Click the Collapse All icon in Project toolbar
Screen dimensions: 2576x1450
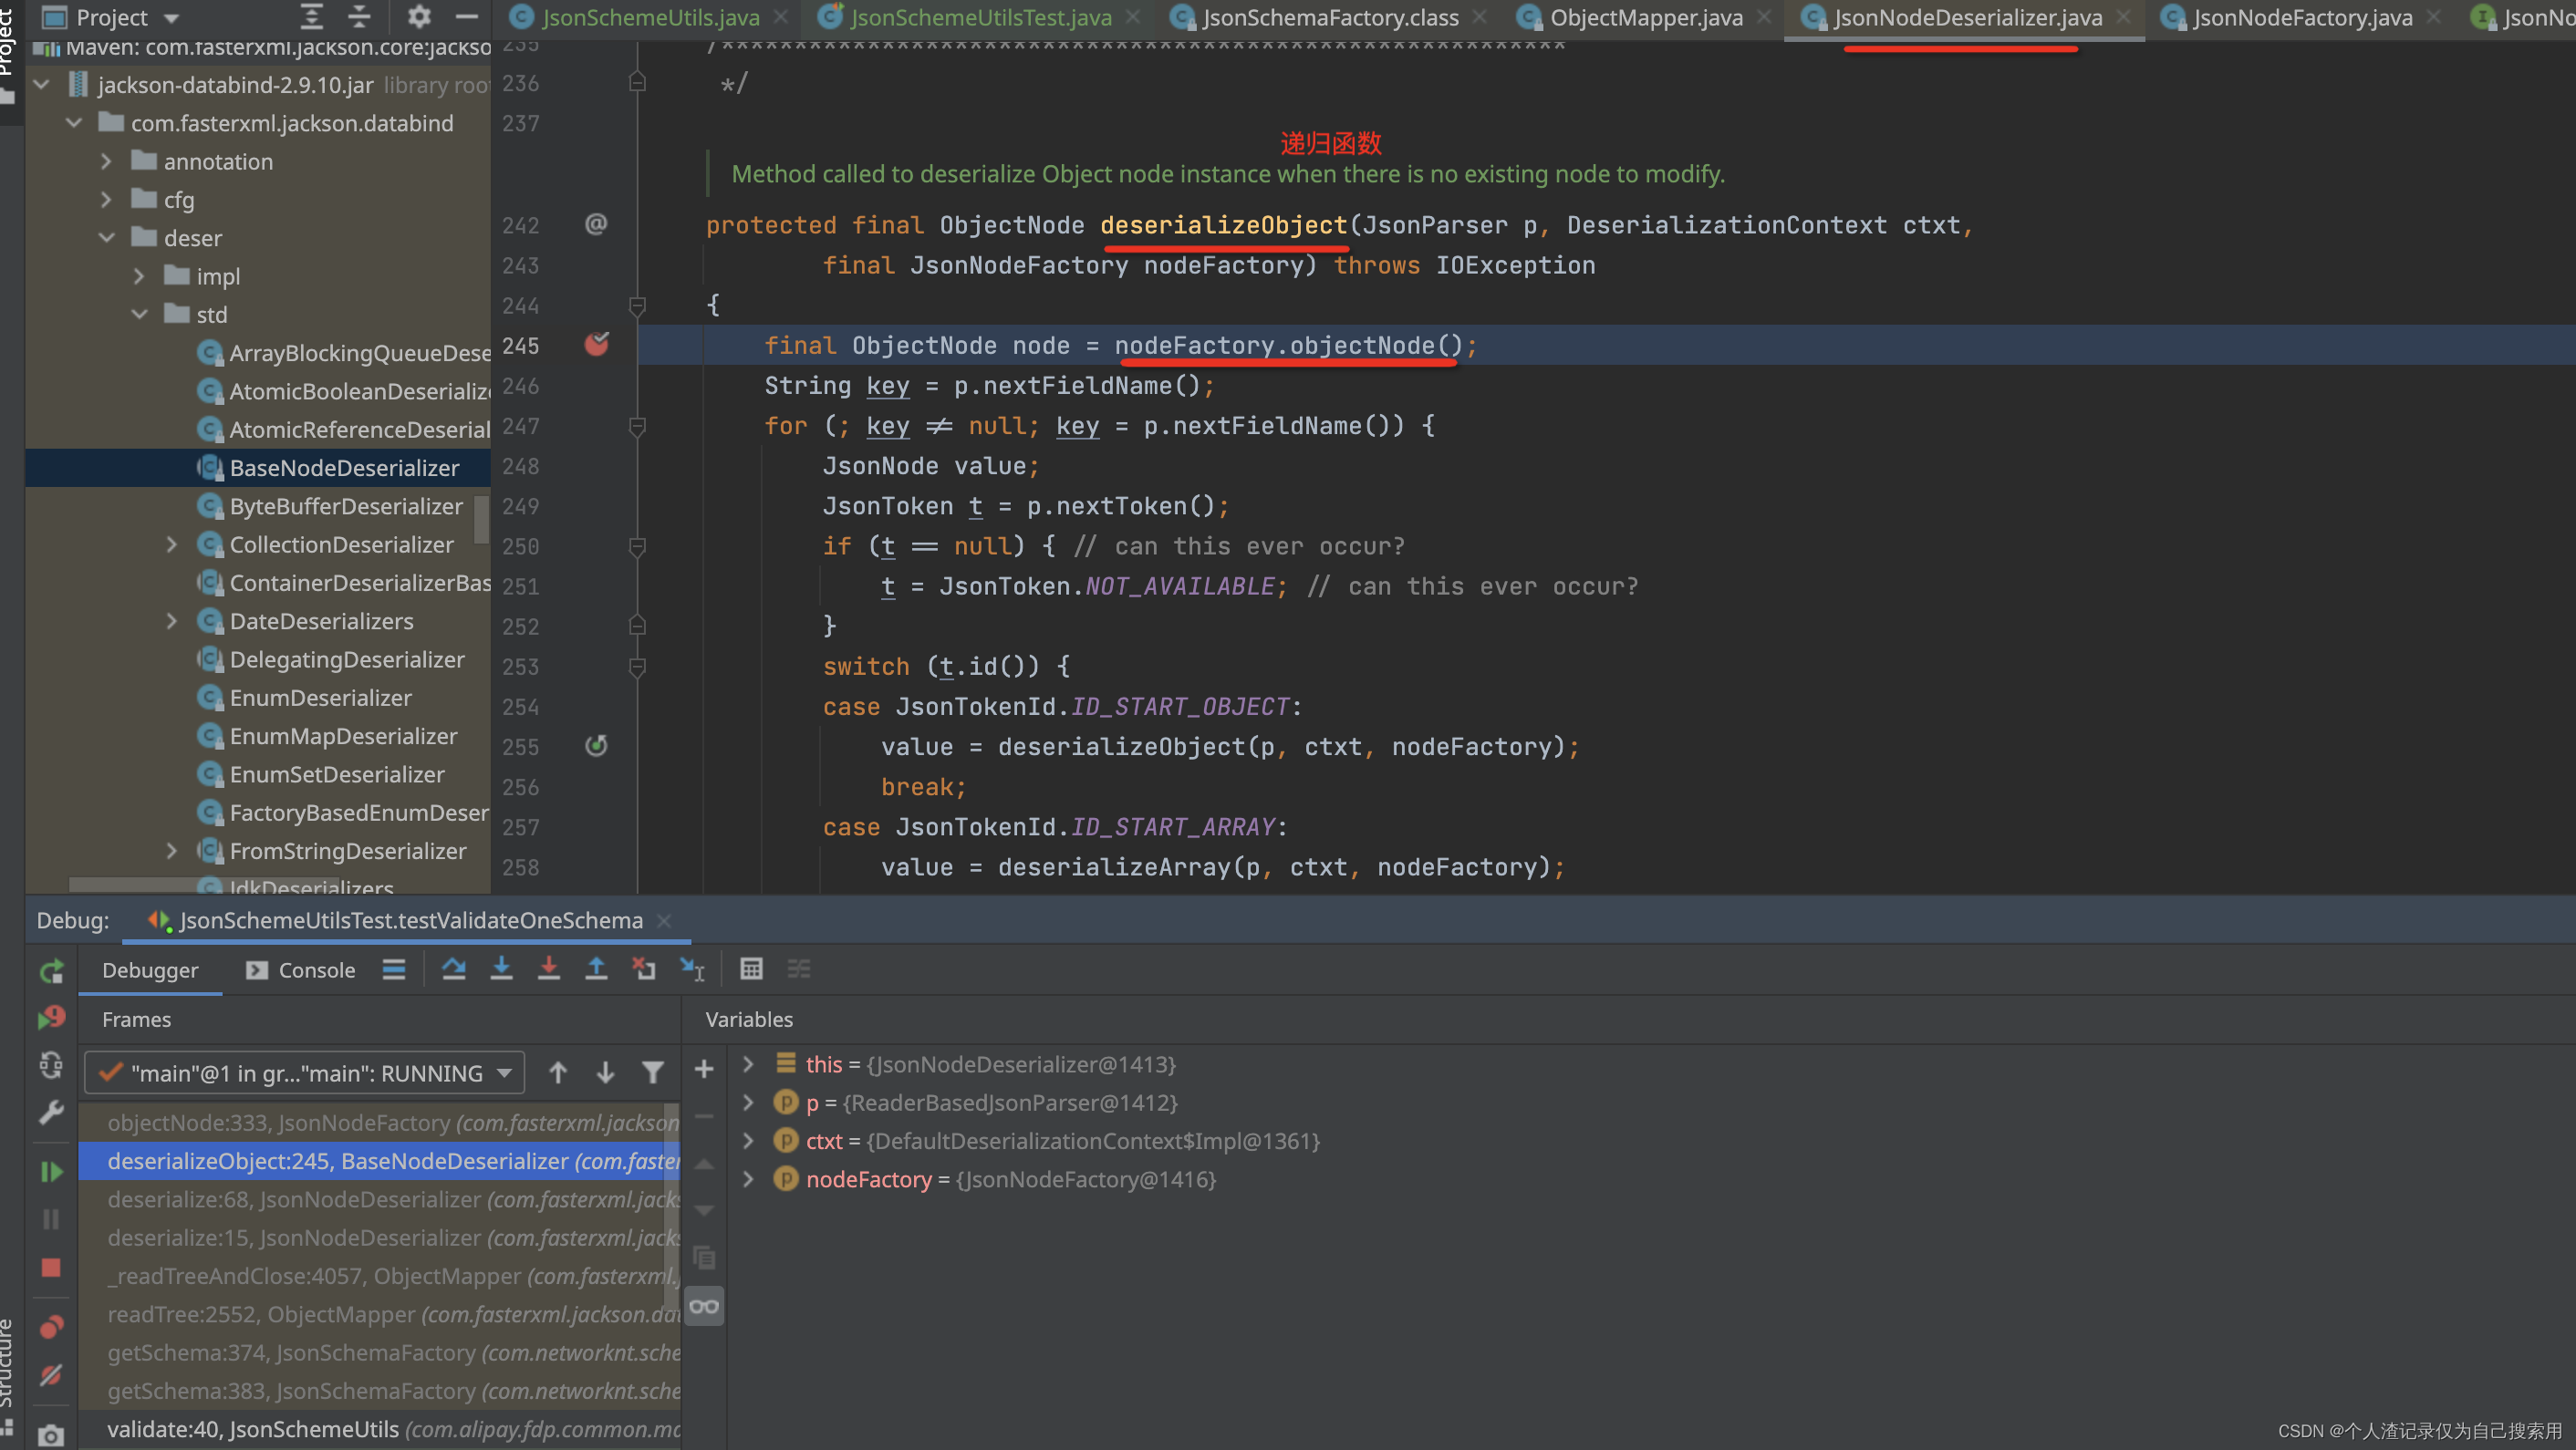[359, 17]
